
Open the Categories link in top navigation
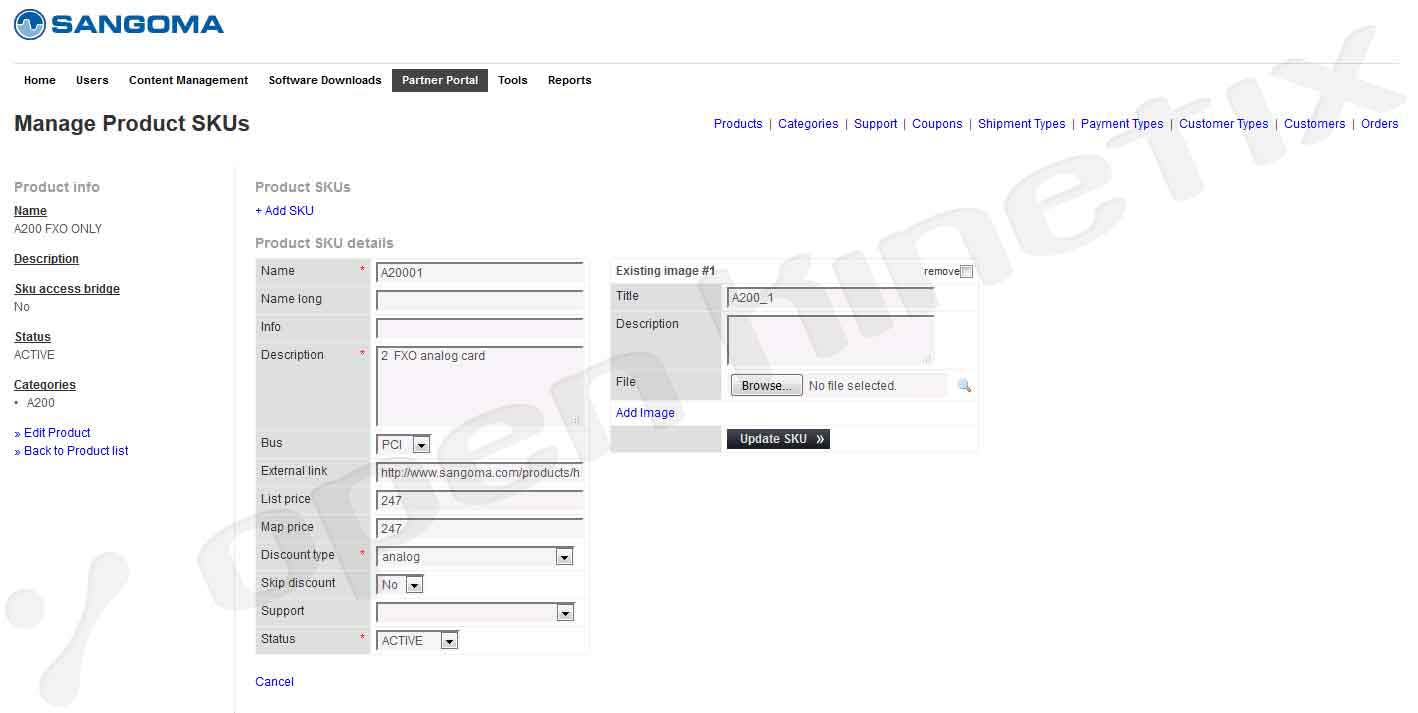[x=808, y=124]
